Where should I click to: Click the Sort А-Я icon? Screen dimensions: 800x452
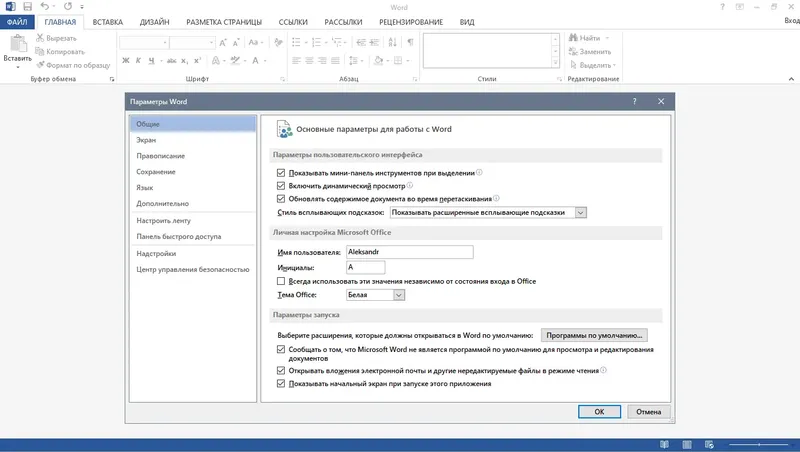392,42
